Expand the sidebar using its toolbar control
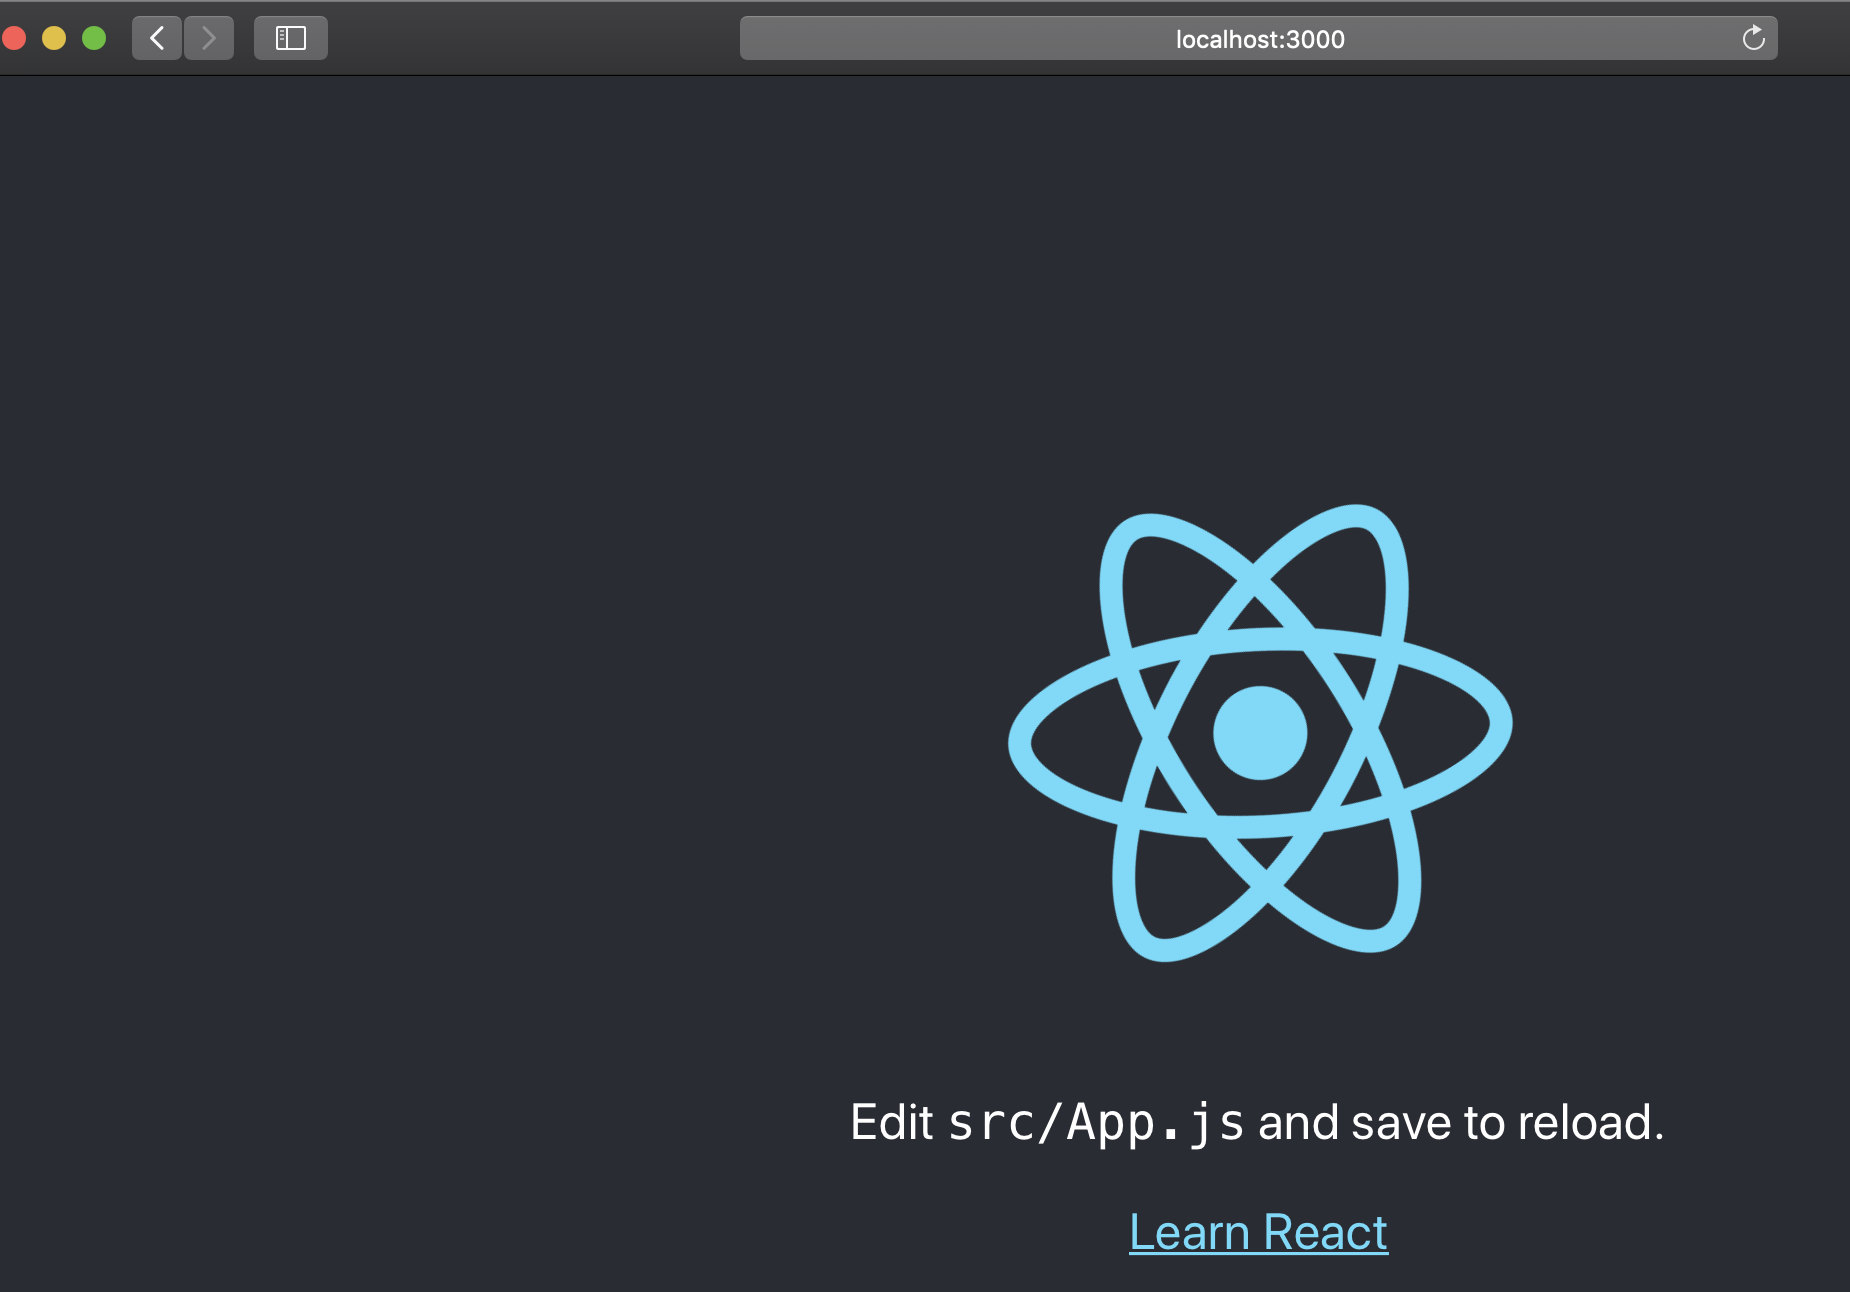The image size is (1850, 1292). click(x=290, y=37)
